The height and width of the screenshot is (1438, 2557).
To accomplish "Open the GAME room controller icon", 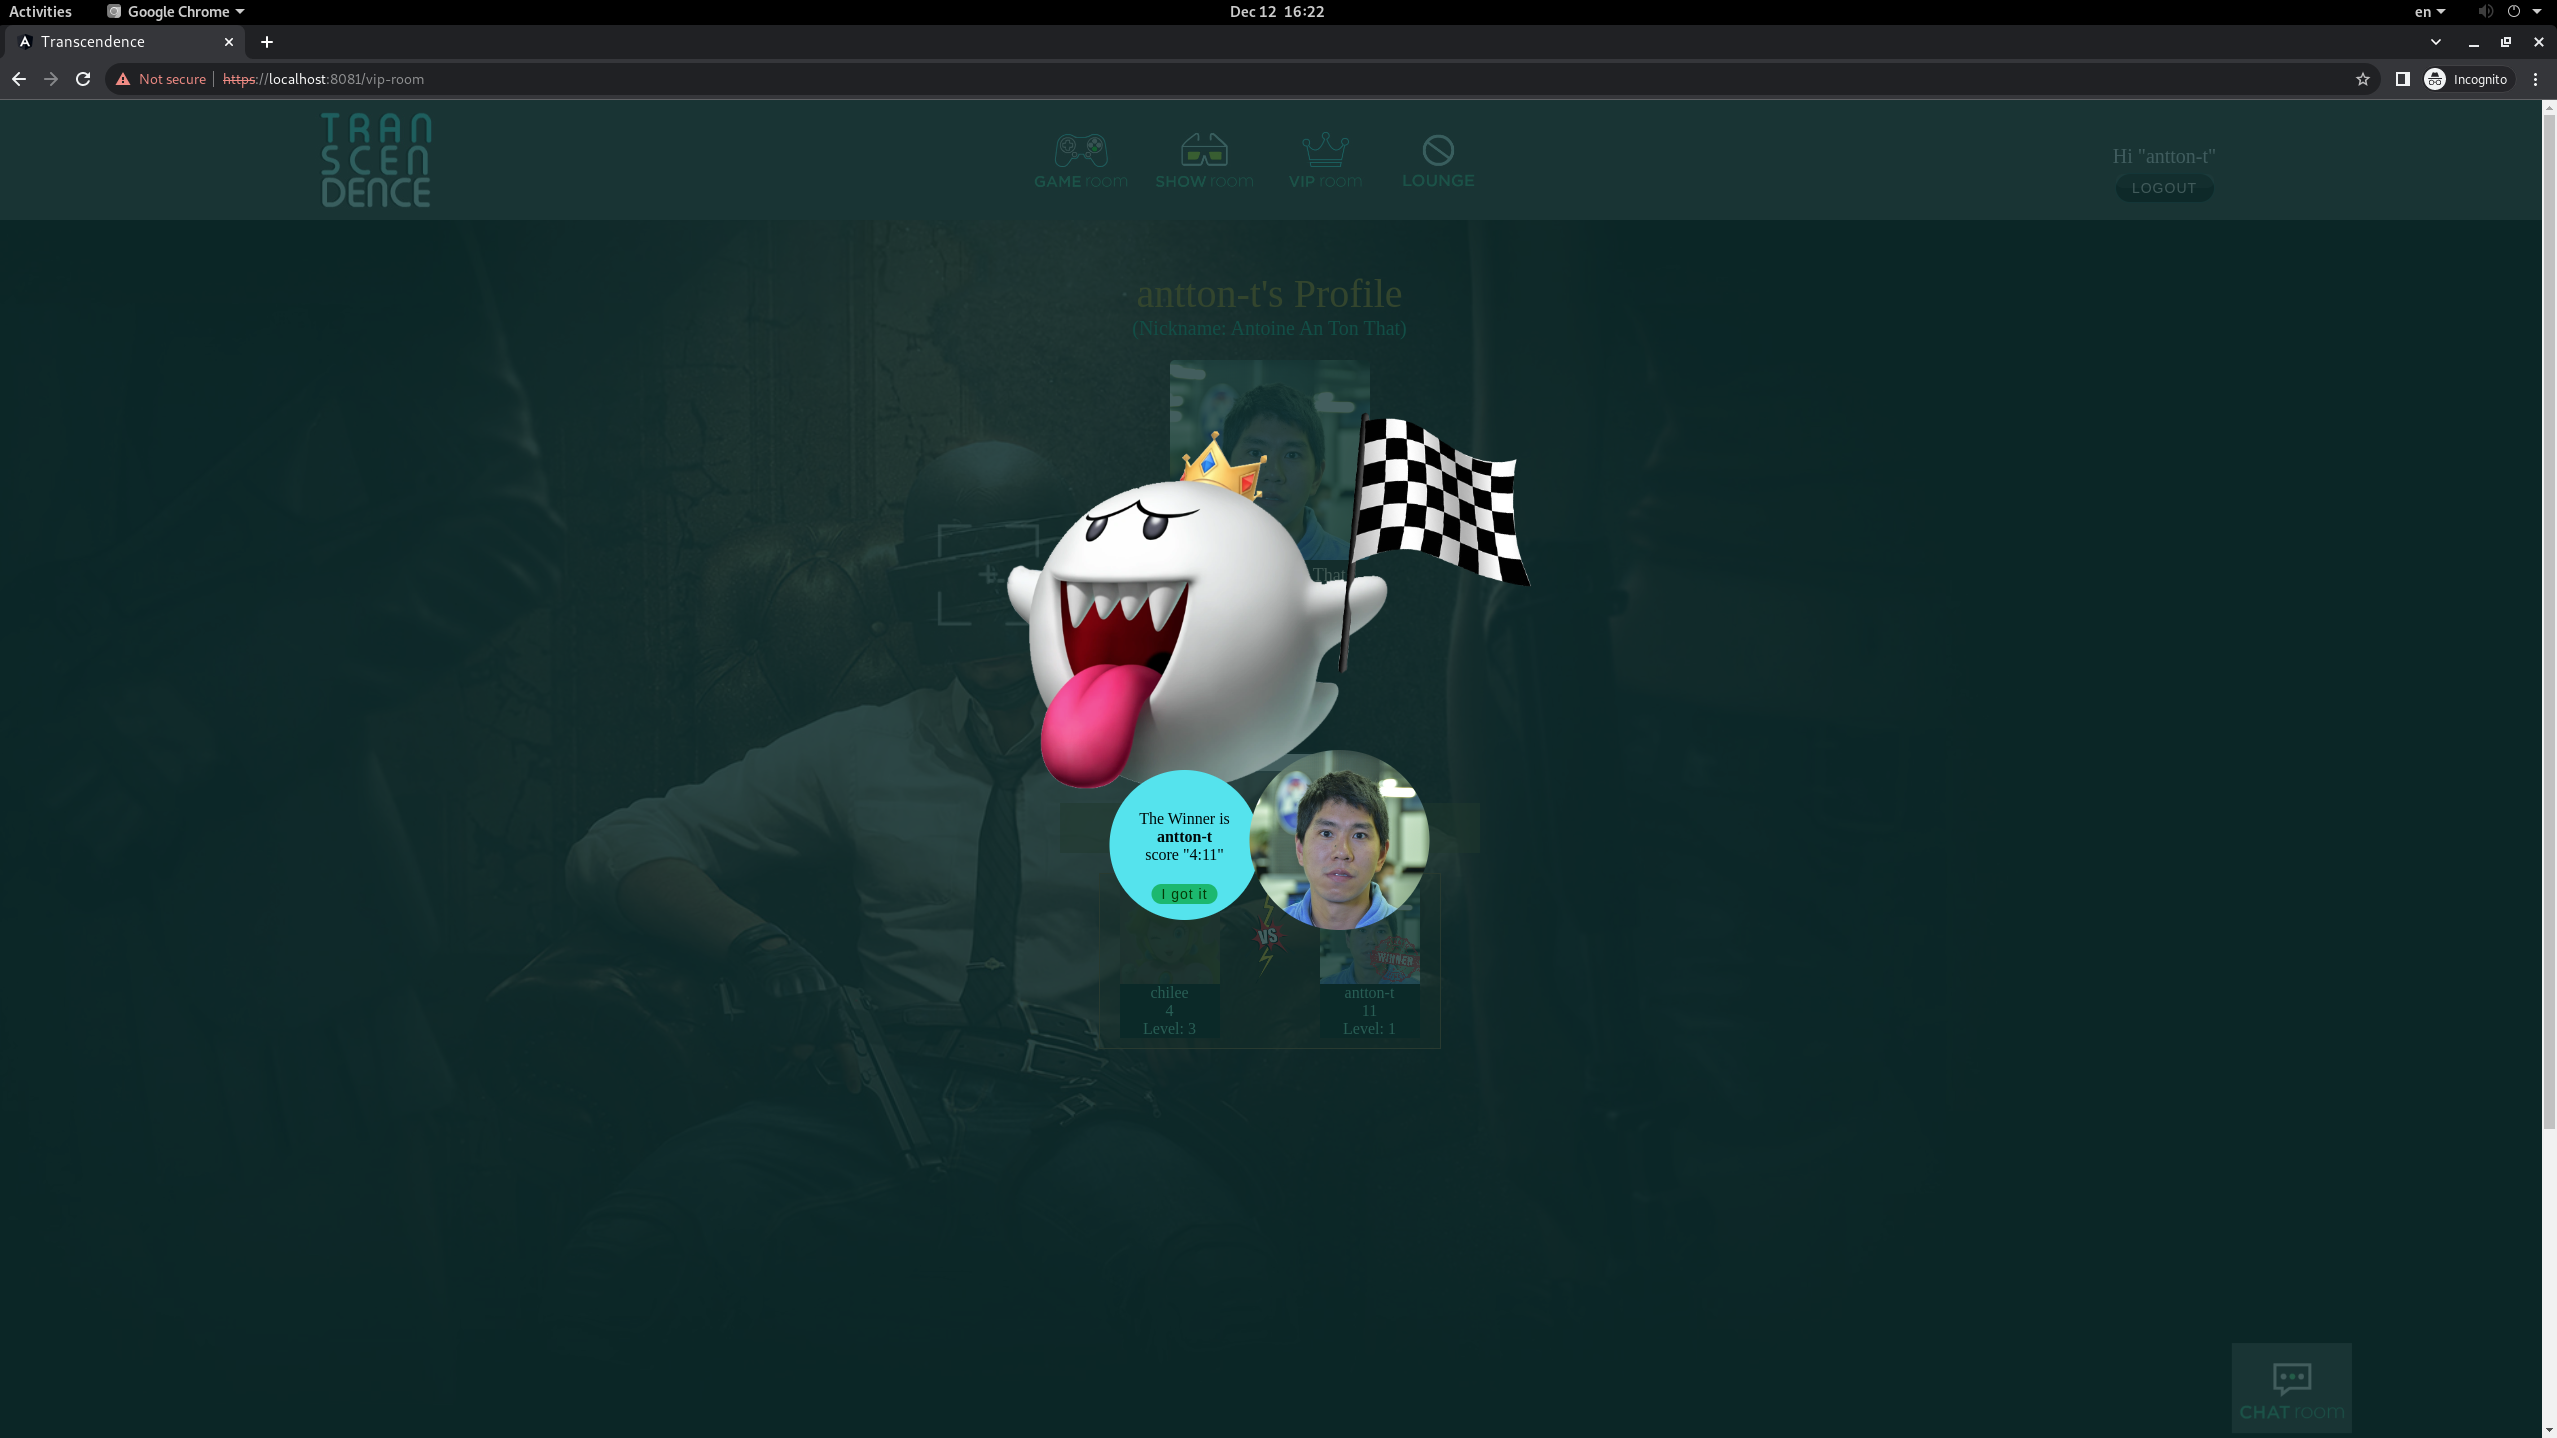I will click(1080, 151).
